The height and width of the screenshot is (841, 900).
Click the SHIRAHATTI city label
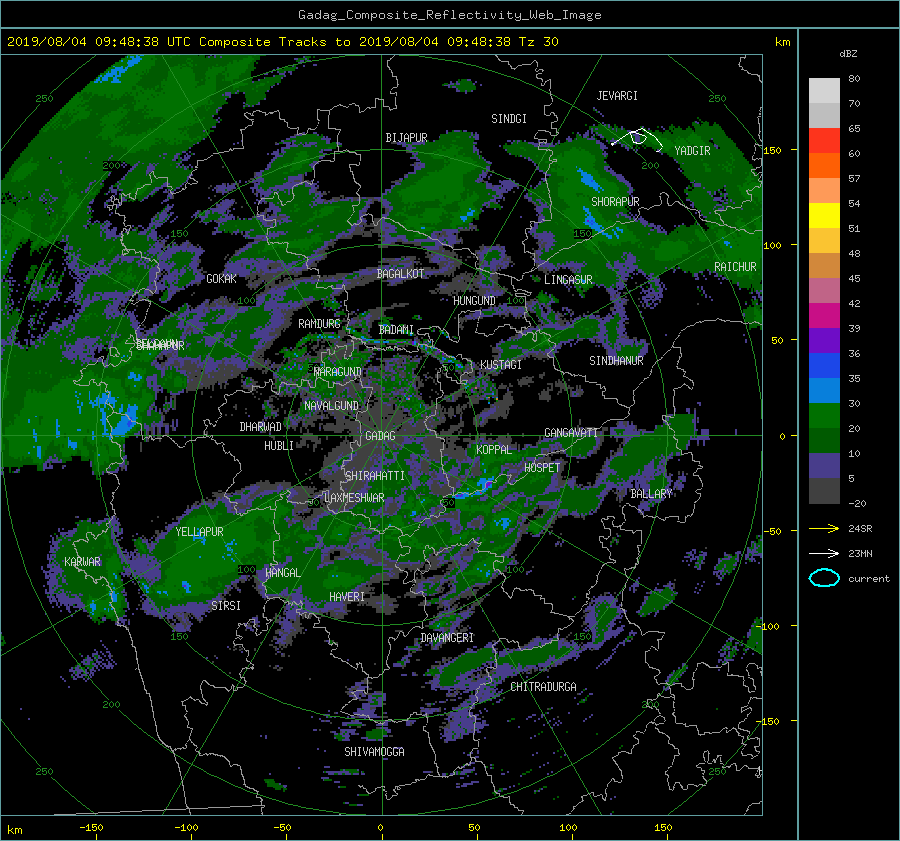(375, 476)
